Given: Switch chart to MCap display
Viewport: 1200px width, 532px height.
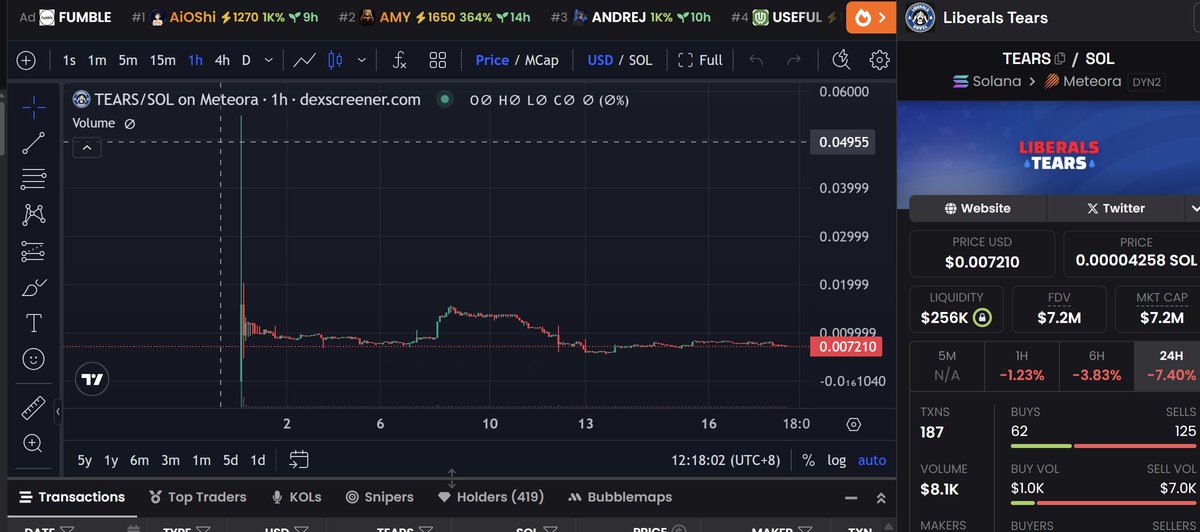Looking at the screenshot, I should pyautogui.click(x=542, y=60).
